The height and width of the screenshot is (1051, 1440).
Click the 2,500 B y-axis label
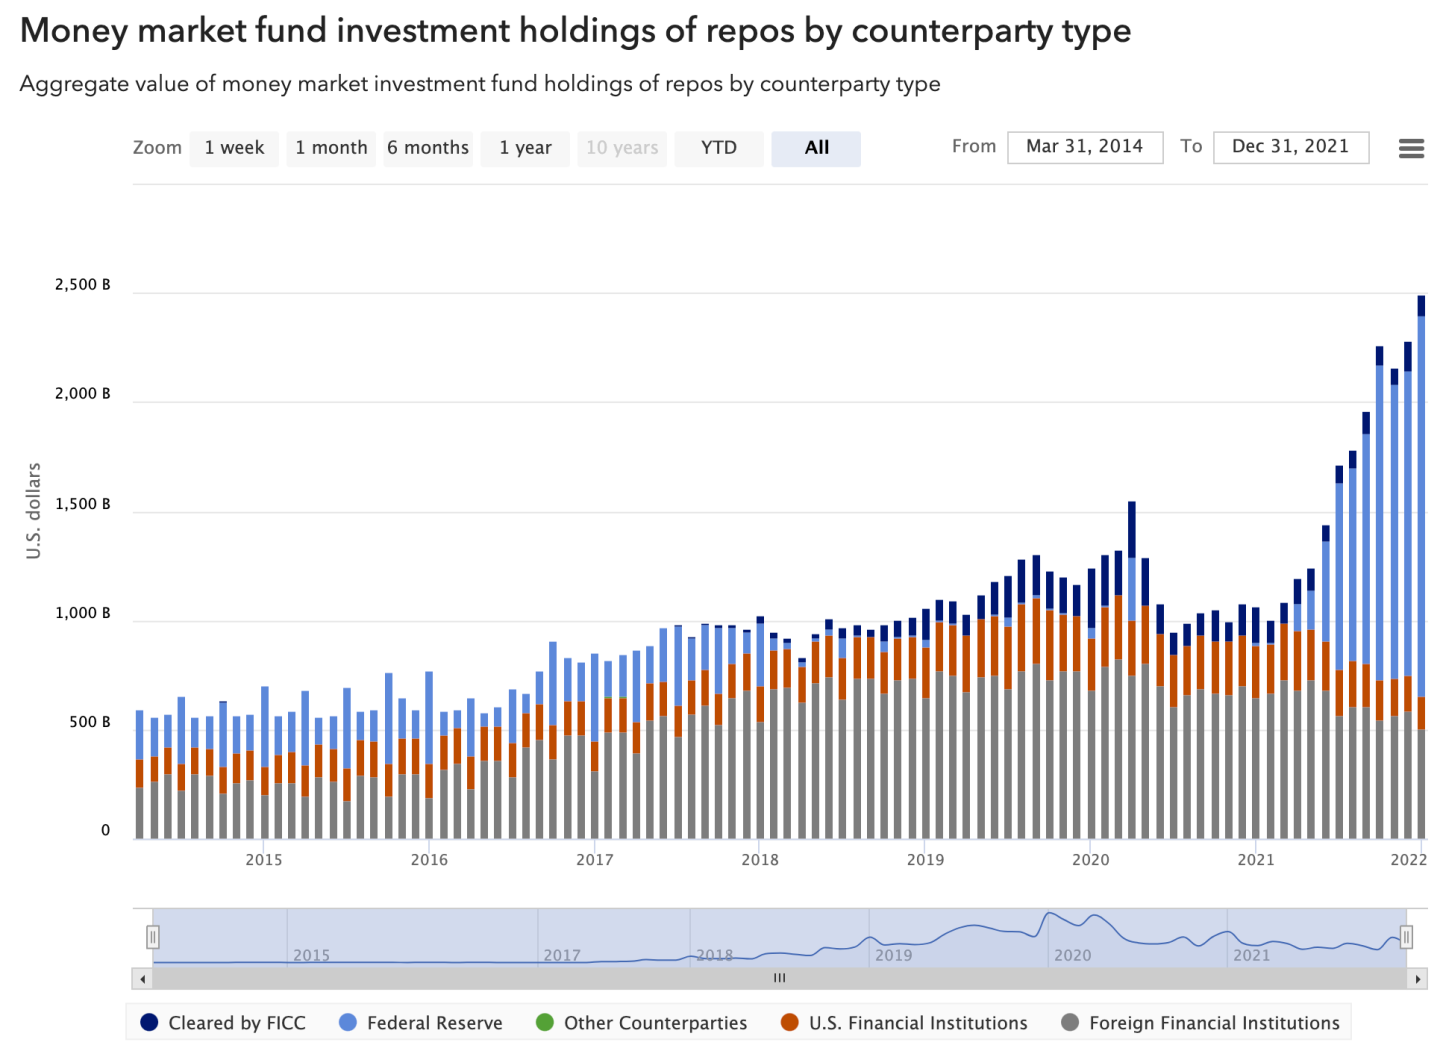tap(83, 285)
